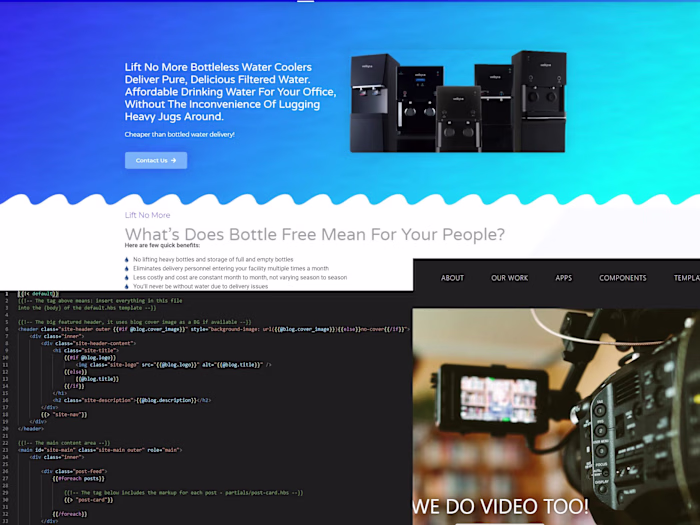This screenshot has height=525, width=700.
Task: Click the 'post-feed' div code line
Action: pyautogui.click(x=74, y=471)
